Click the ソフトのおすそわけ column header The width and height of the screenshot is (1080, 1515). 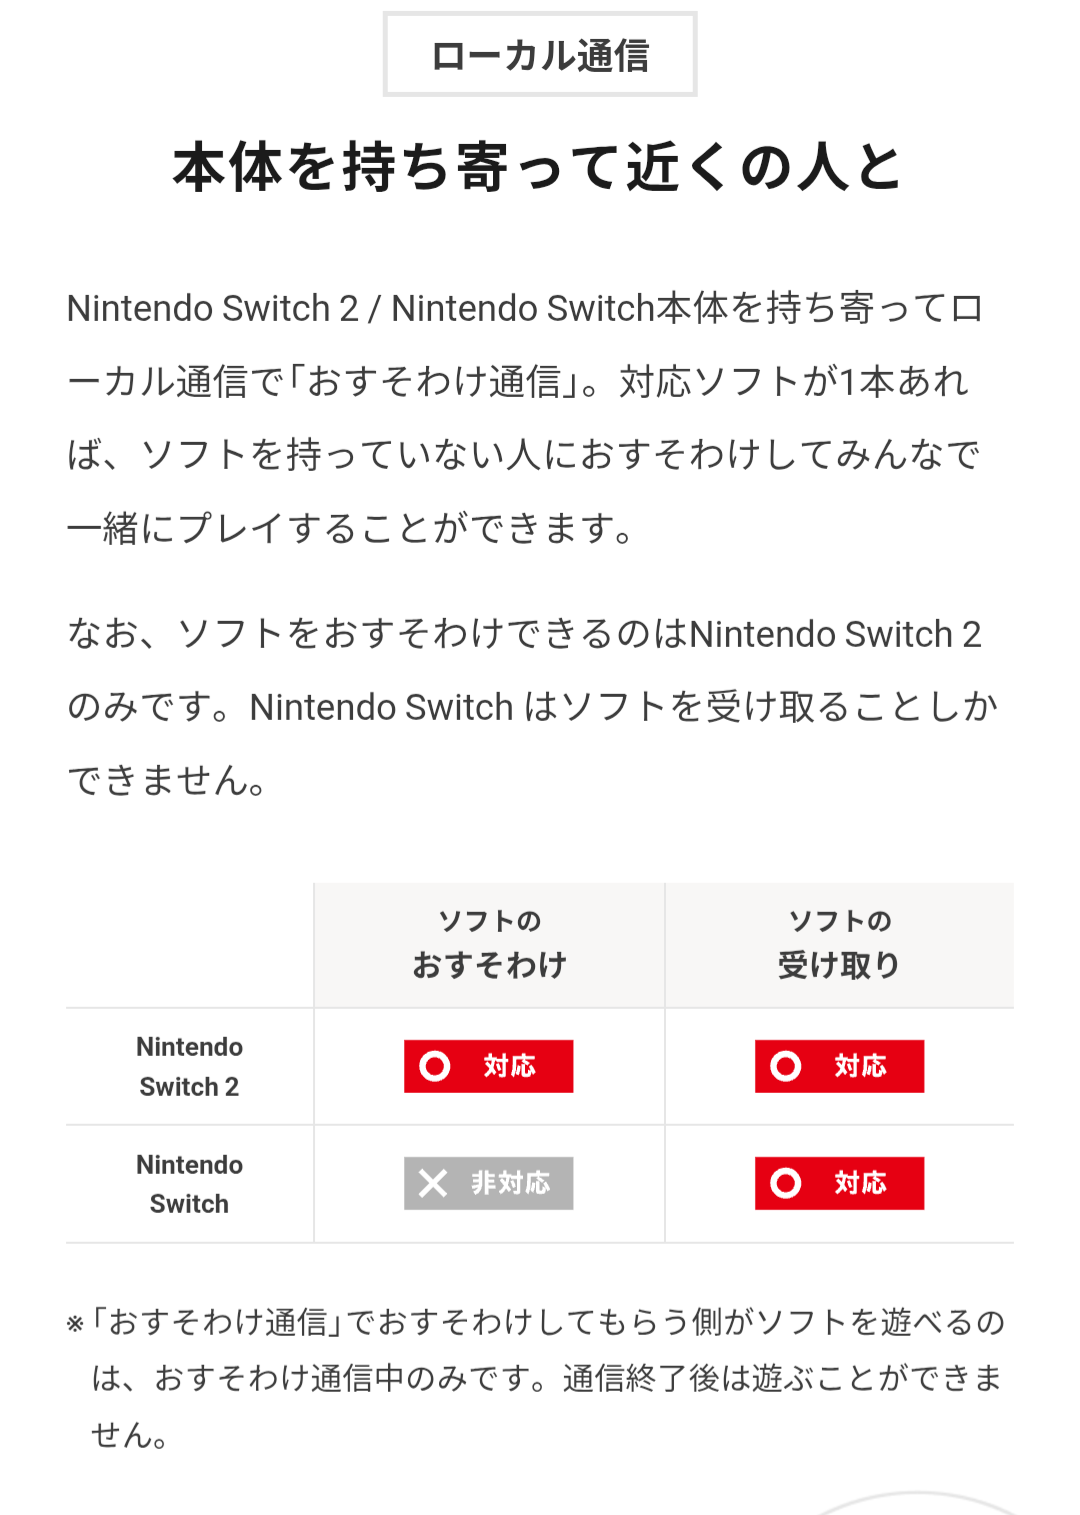click(x=489, y=945)
